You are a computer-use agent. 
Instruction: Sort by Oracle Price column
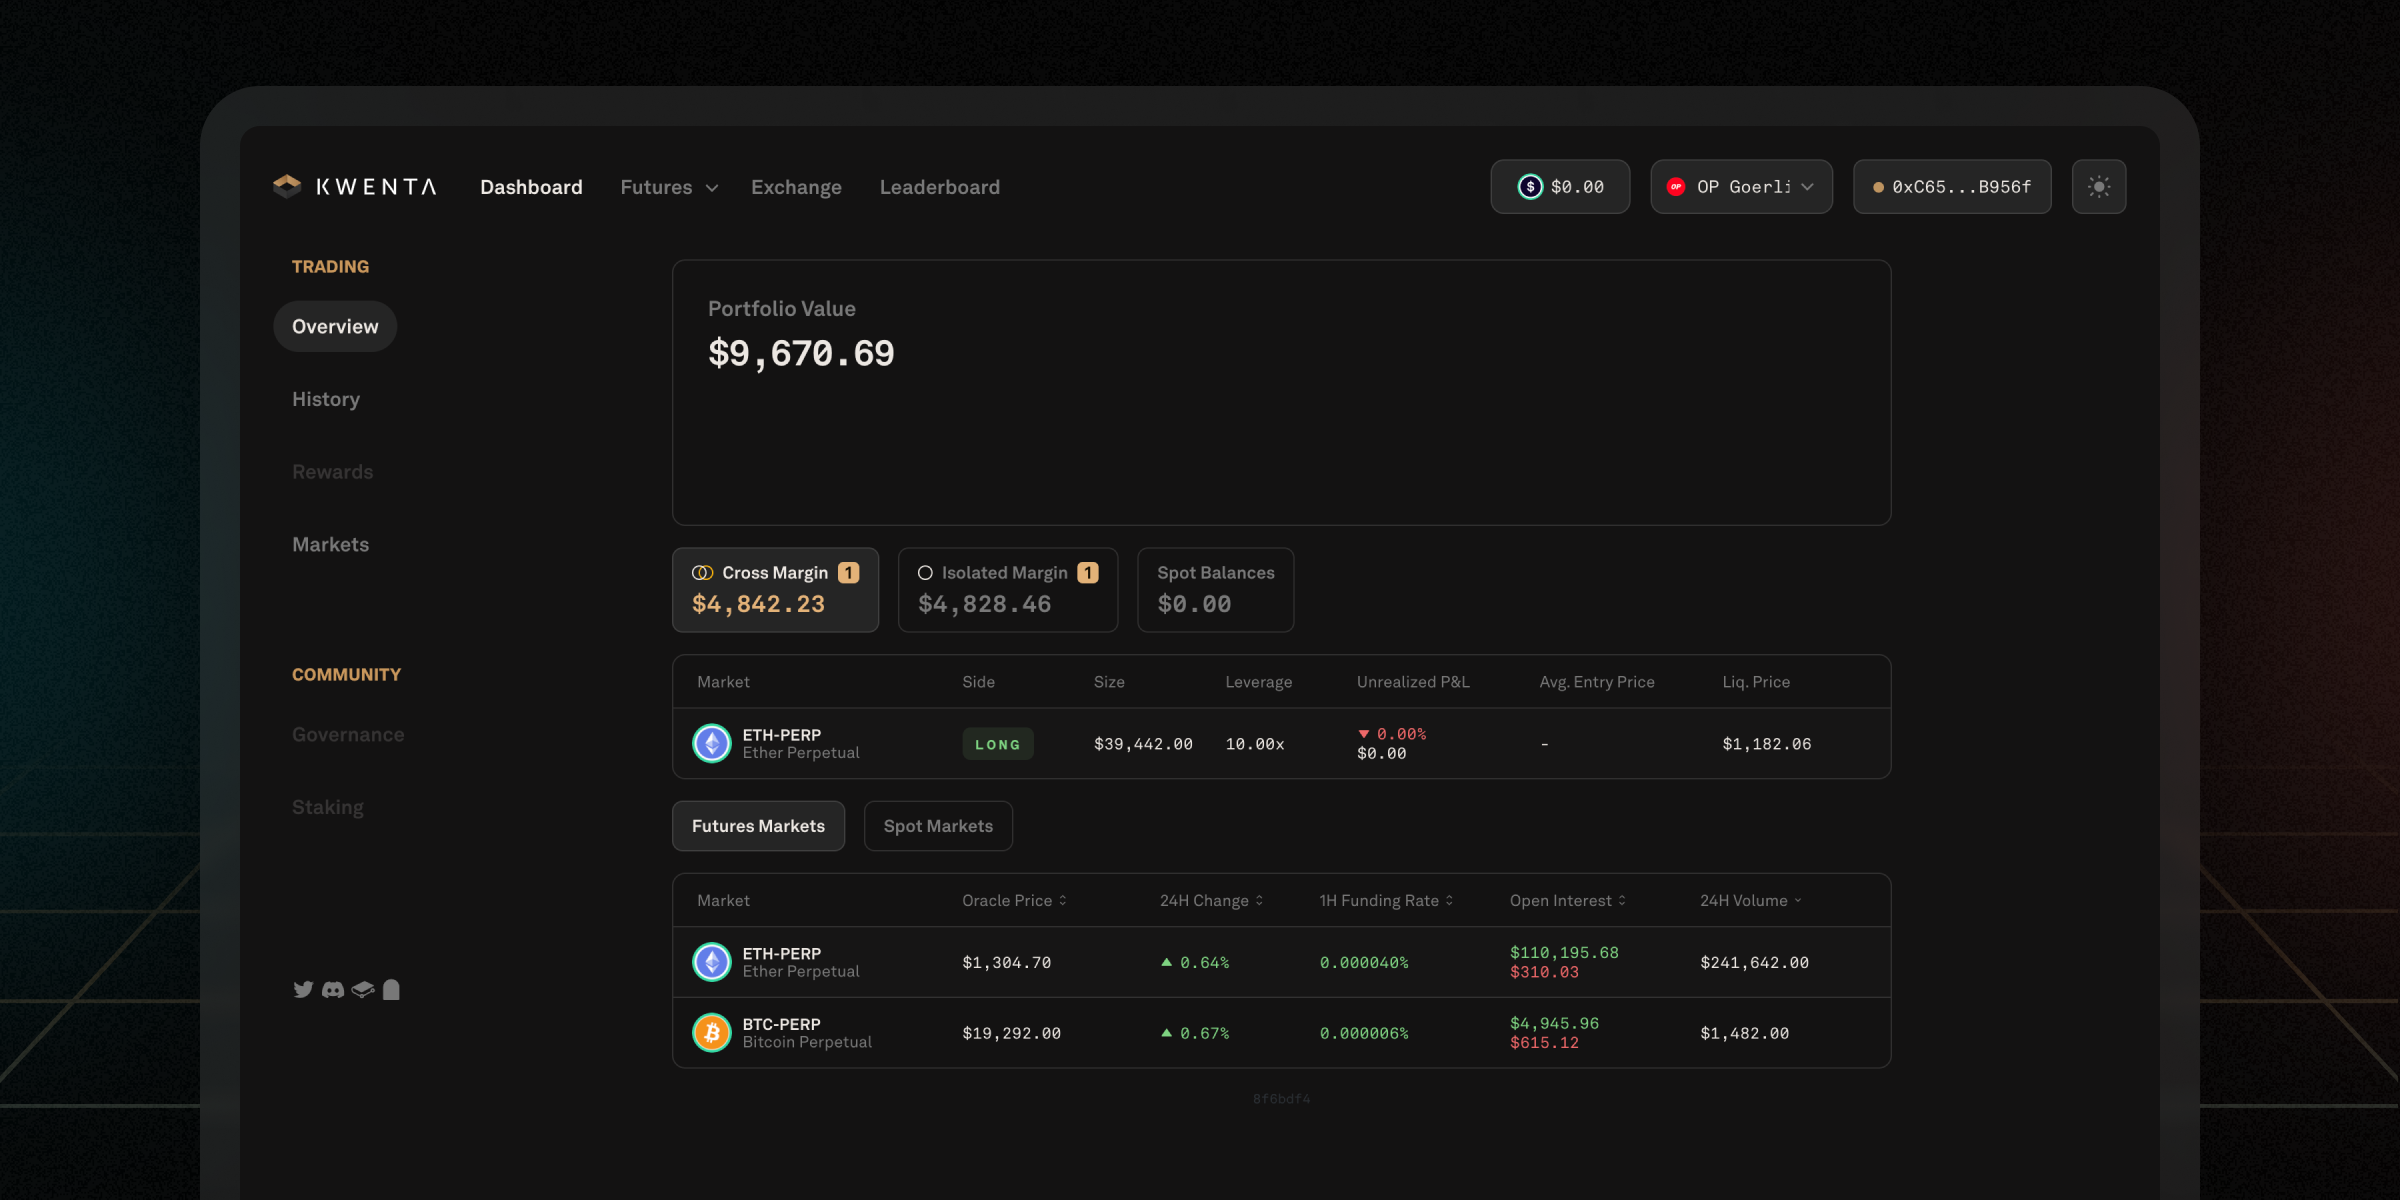[x=1014, y=900]
